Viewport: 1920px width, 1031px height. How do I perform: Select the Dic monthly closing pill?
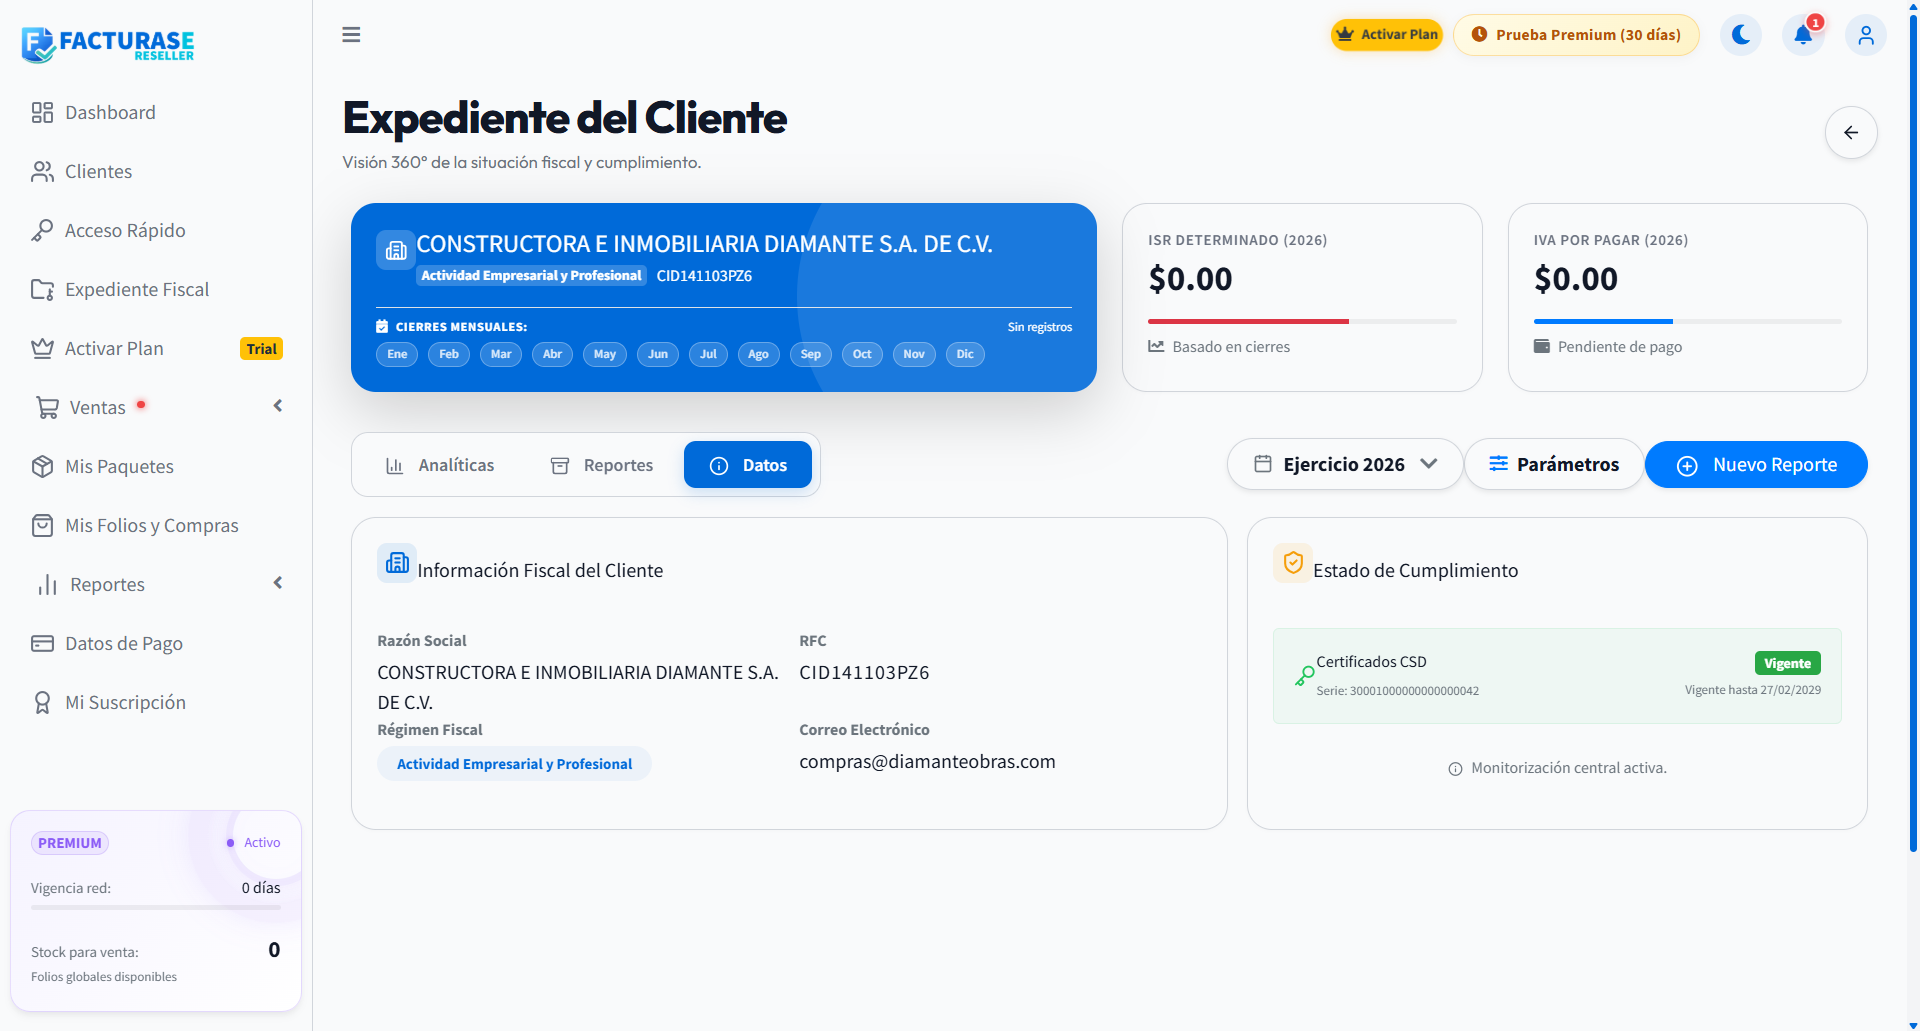pos(965,354)
